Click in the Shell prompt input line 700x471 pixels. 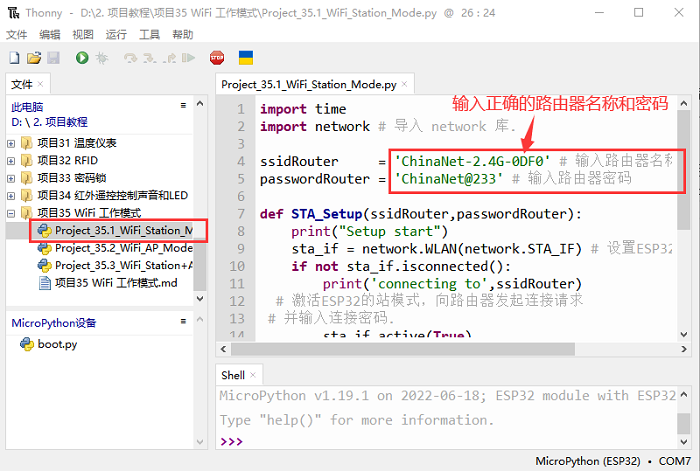[x=450, y=441]
